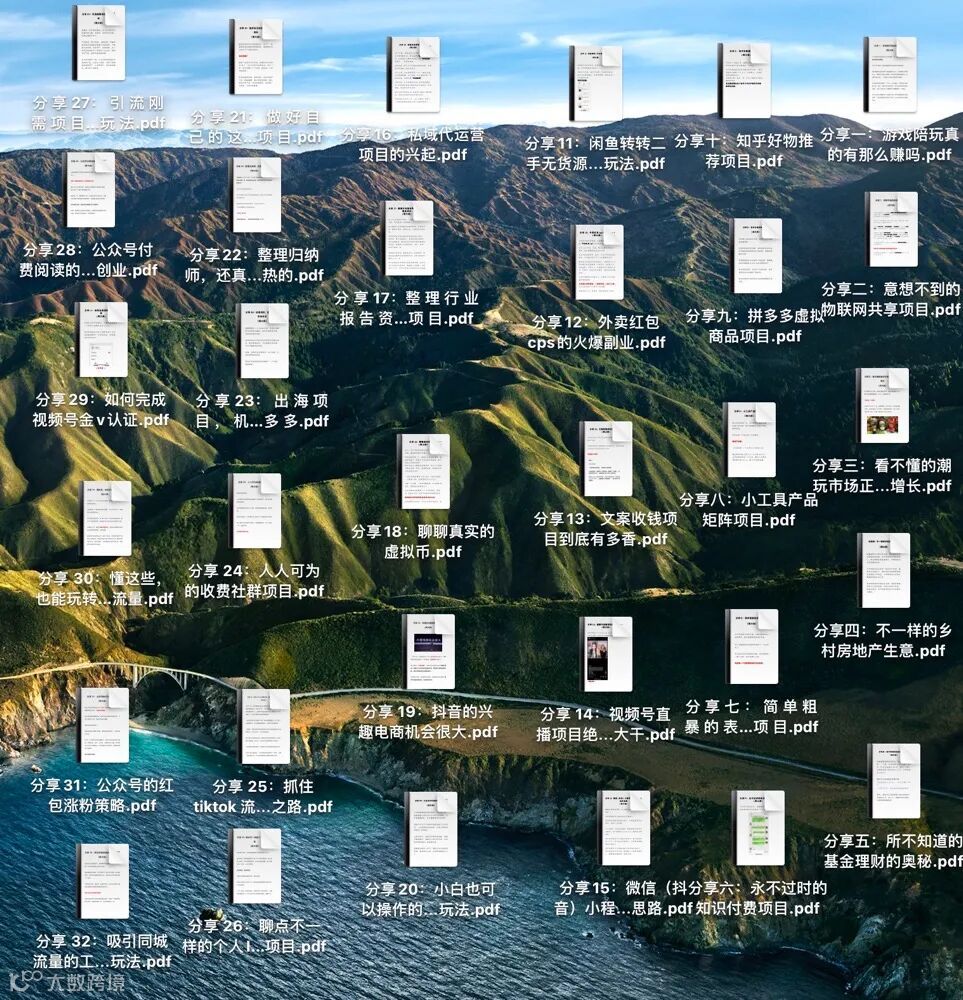Select the 分享32 吸引同城流量 PDF icon

(x=102, y=881)
